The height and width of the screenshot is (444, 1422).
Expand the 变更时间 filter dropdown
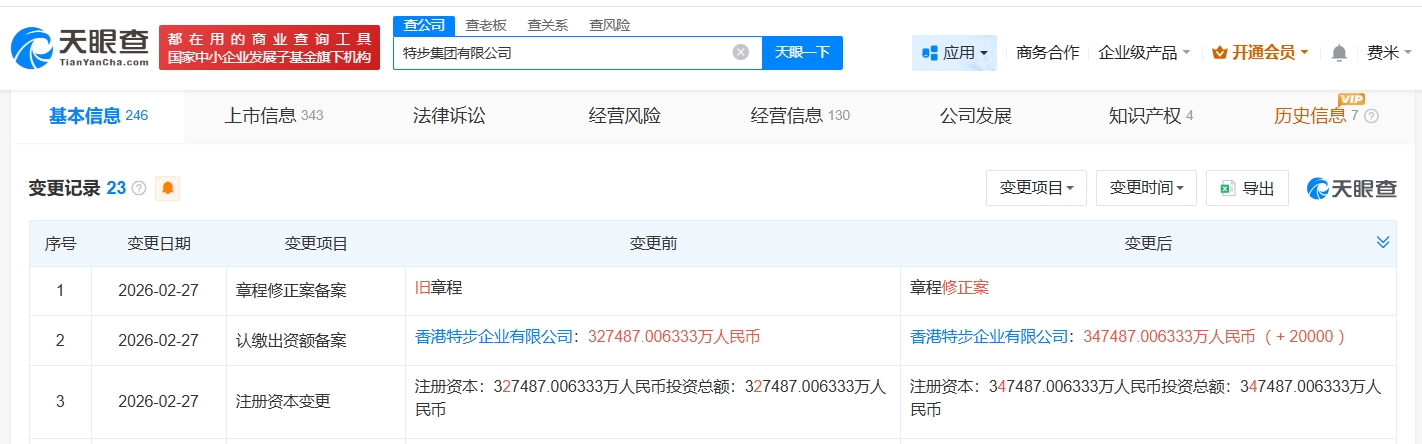point(1146,188)
